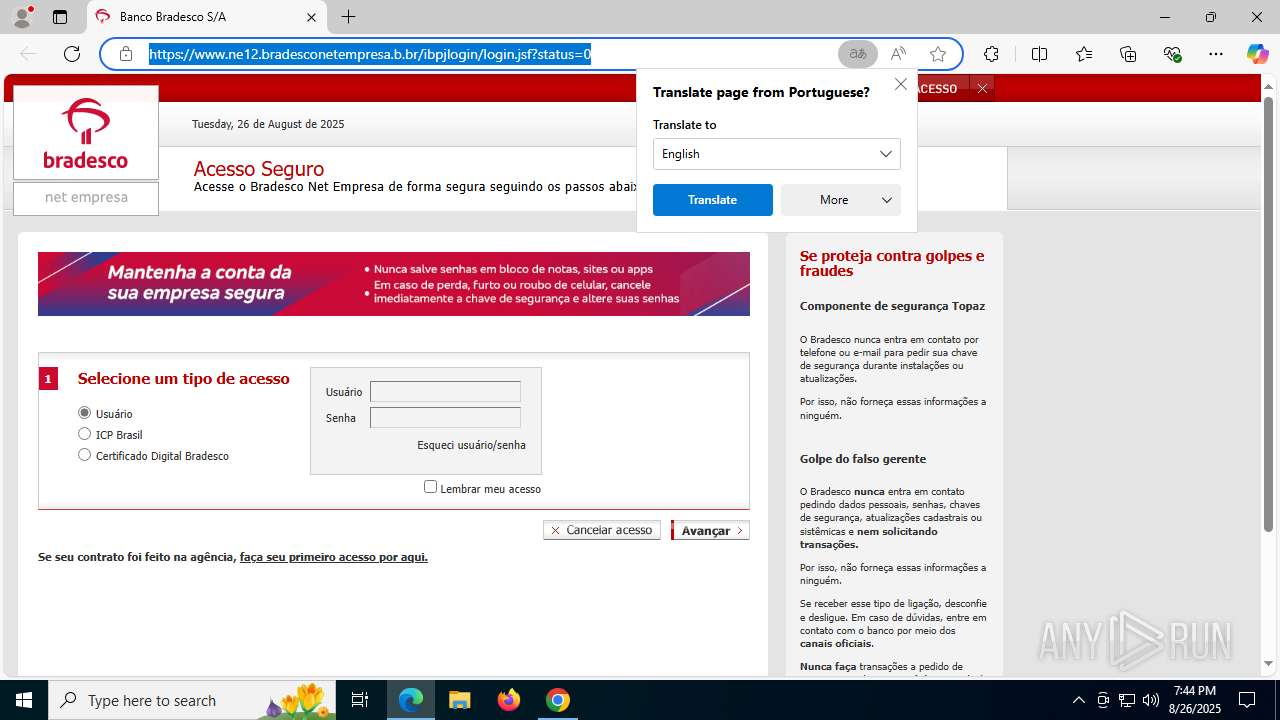The height and width of the screenshot is (720, 1280).
Task: Open Favorites list icon
Action: coord(1084,54)
